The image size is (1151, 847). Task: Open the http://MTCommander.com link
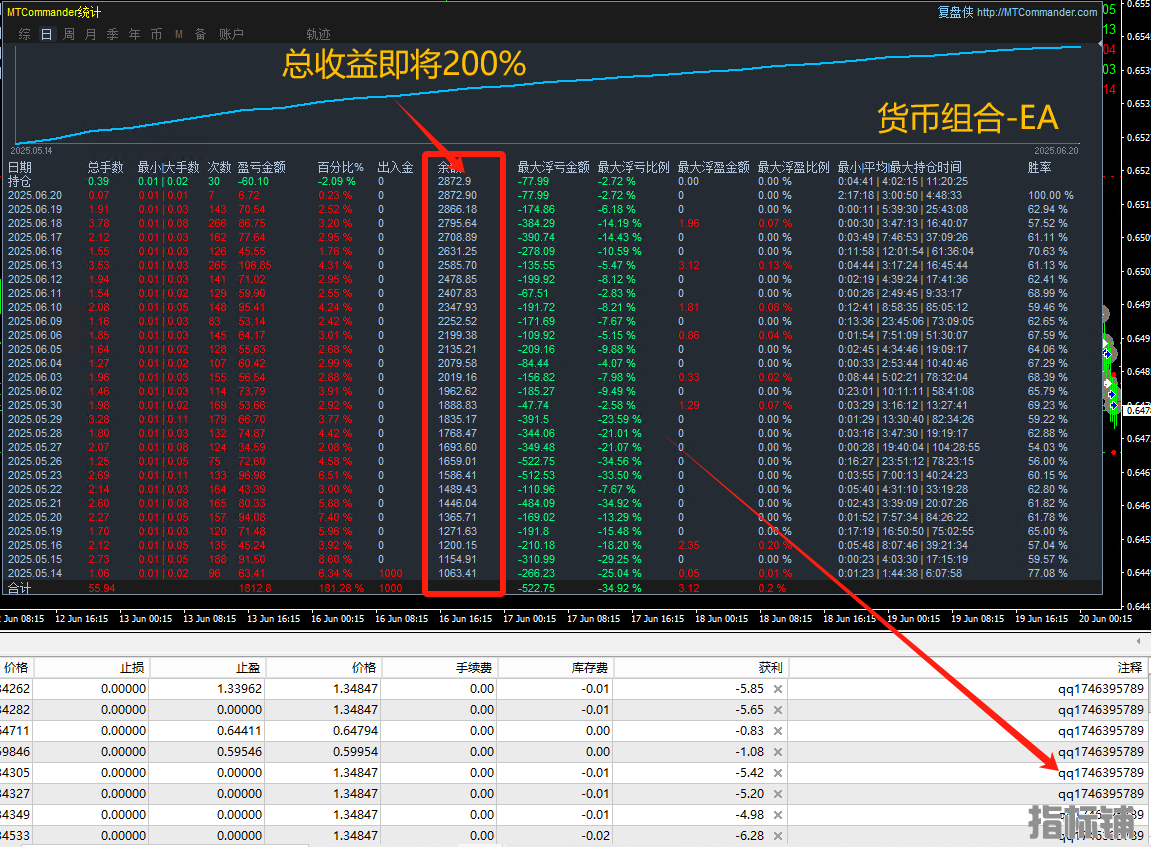[x=1036, y=12]
